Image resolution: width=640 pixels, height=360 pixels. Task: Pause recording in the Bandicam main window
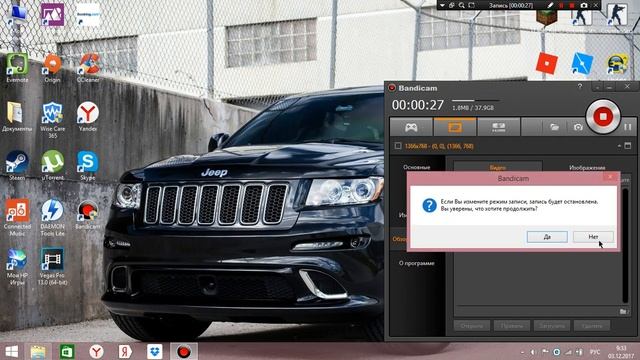coord(628,127)
